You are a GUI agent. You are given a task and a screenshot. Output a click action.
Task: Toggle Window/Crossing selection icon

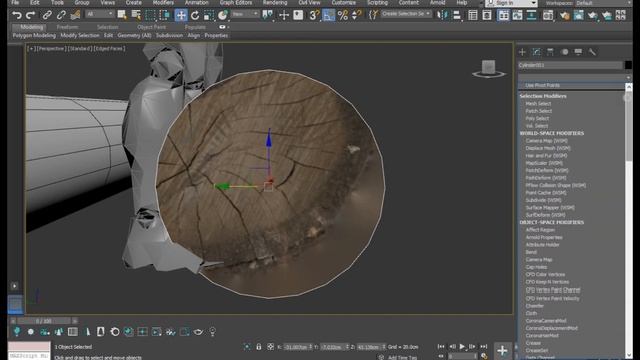[x=165, y=16]
